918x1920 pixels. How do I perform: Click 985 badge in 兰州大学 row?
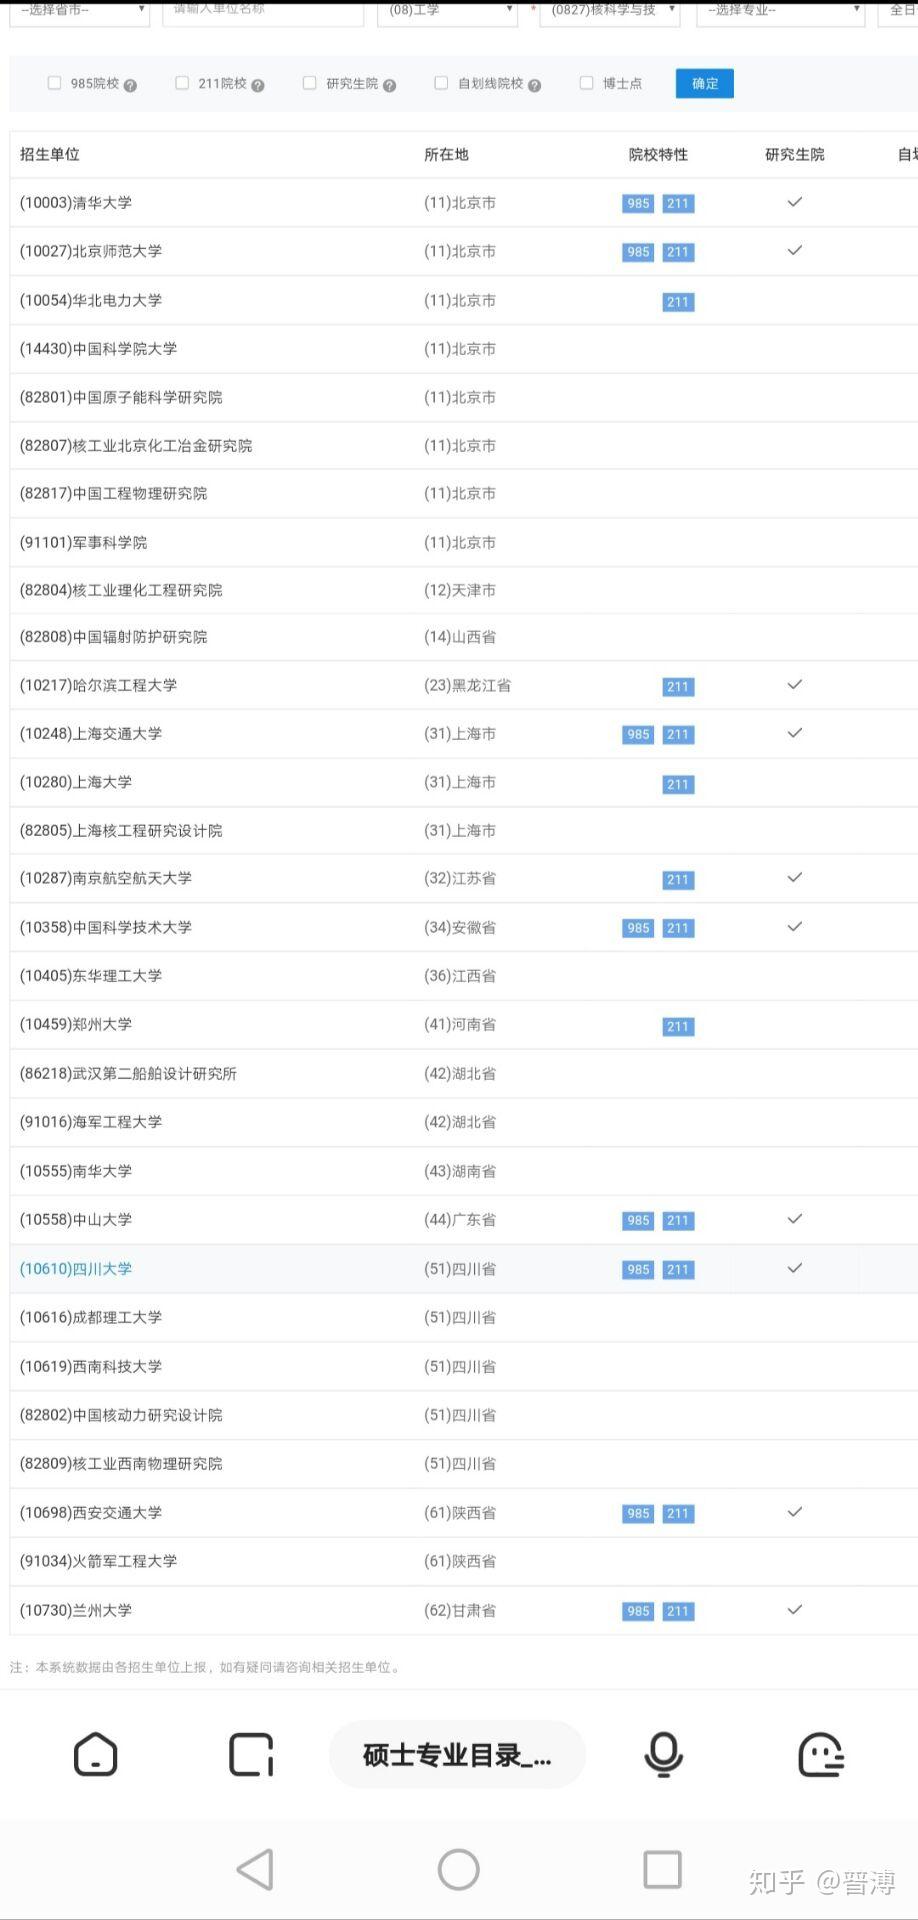[x=638, y=1611]
